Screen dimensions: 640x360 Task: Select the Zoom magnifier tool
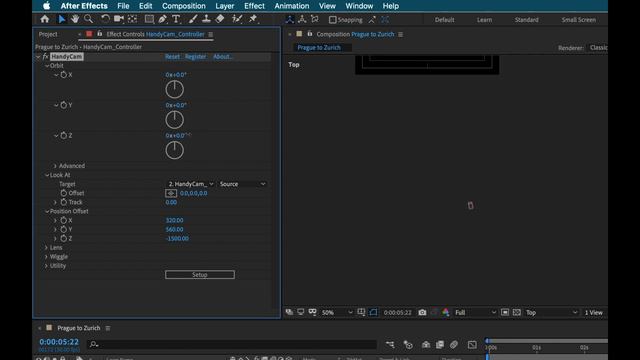tap(88, 19)
